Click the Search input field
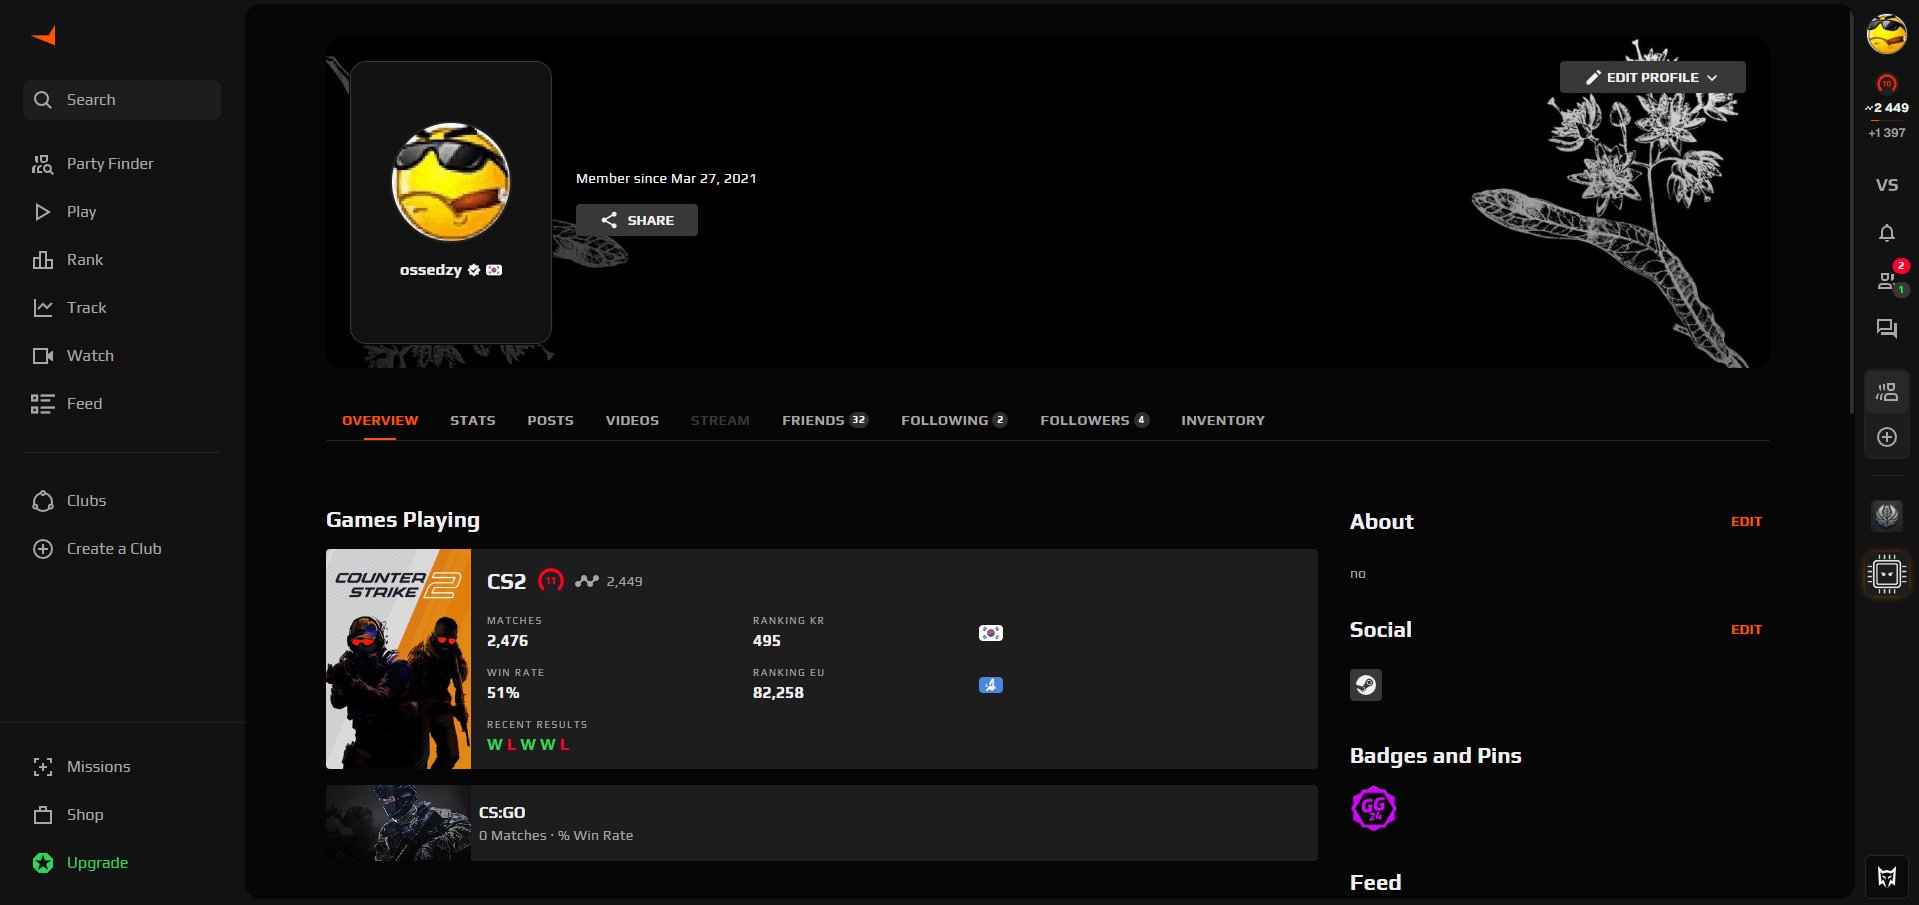1919x905 pixels. [x=122, y=100]
